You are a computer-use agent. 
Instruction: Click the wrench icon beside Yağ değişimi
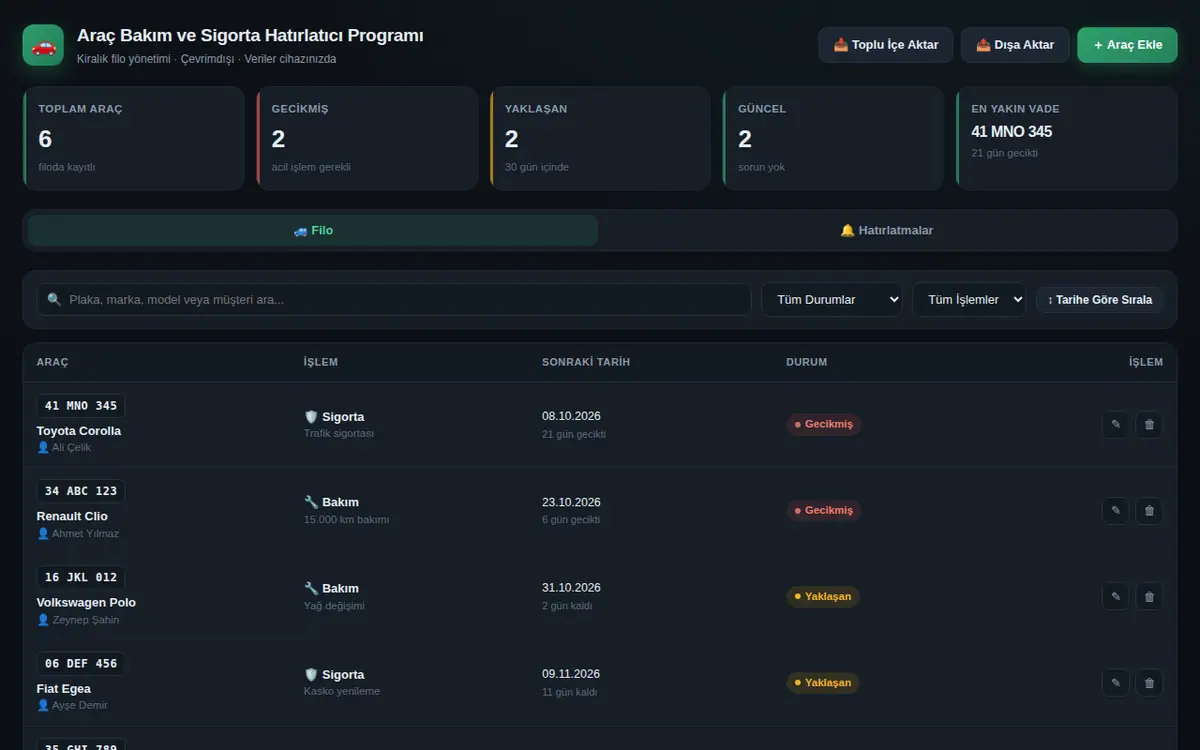point(311,588)
